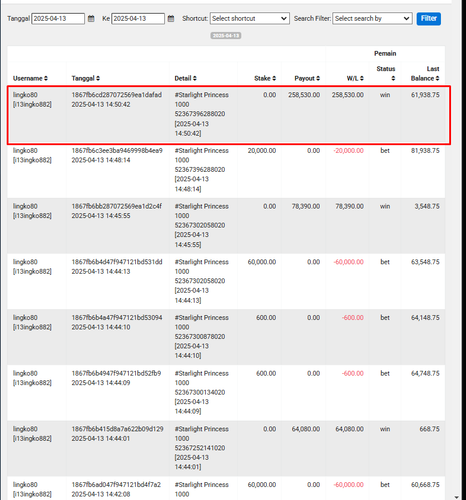
Task: Click last balance 63,548.75
Action: point(425,262)
